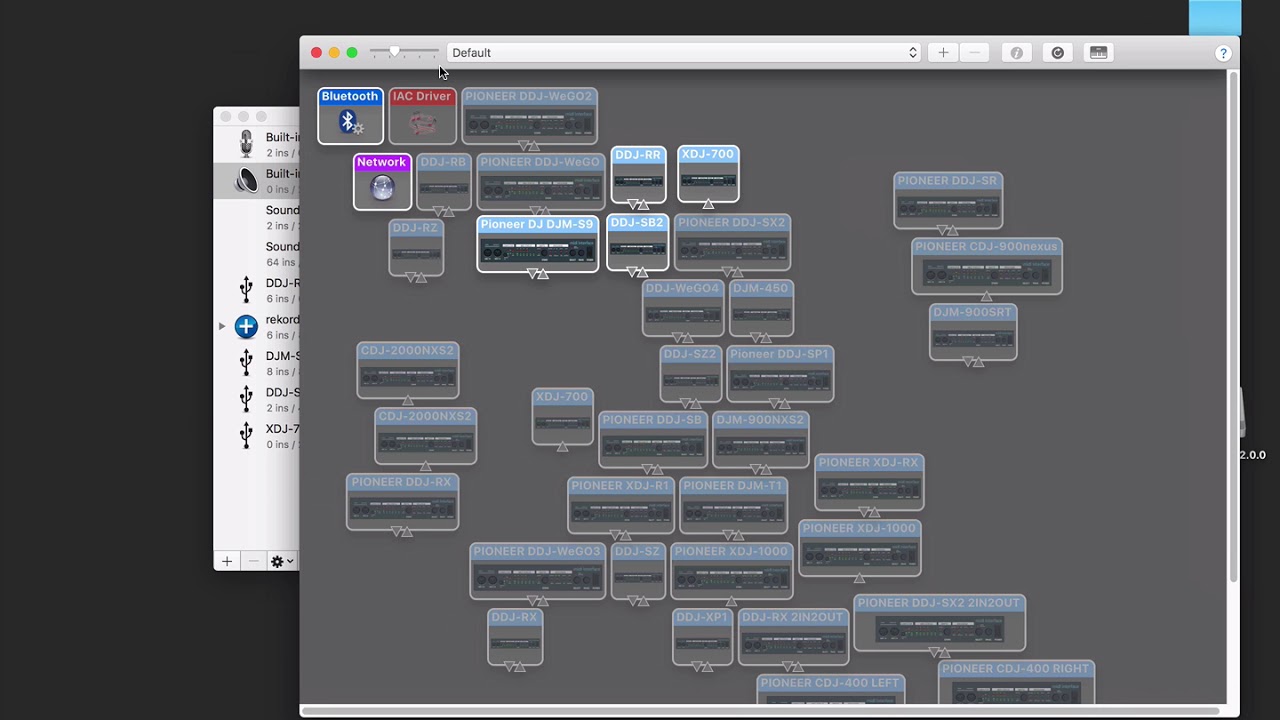Select the DJM-900NXS2 device icon

pos(760,440)
